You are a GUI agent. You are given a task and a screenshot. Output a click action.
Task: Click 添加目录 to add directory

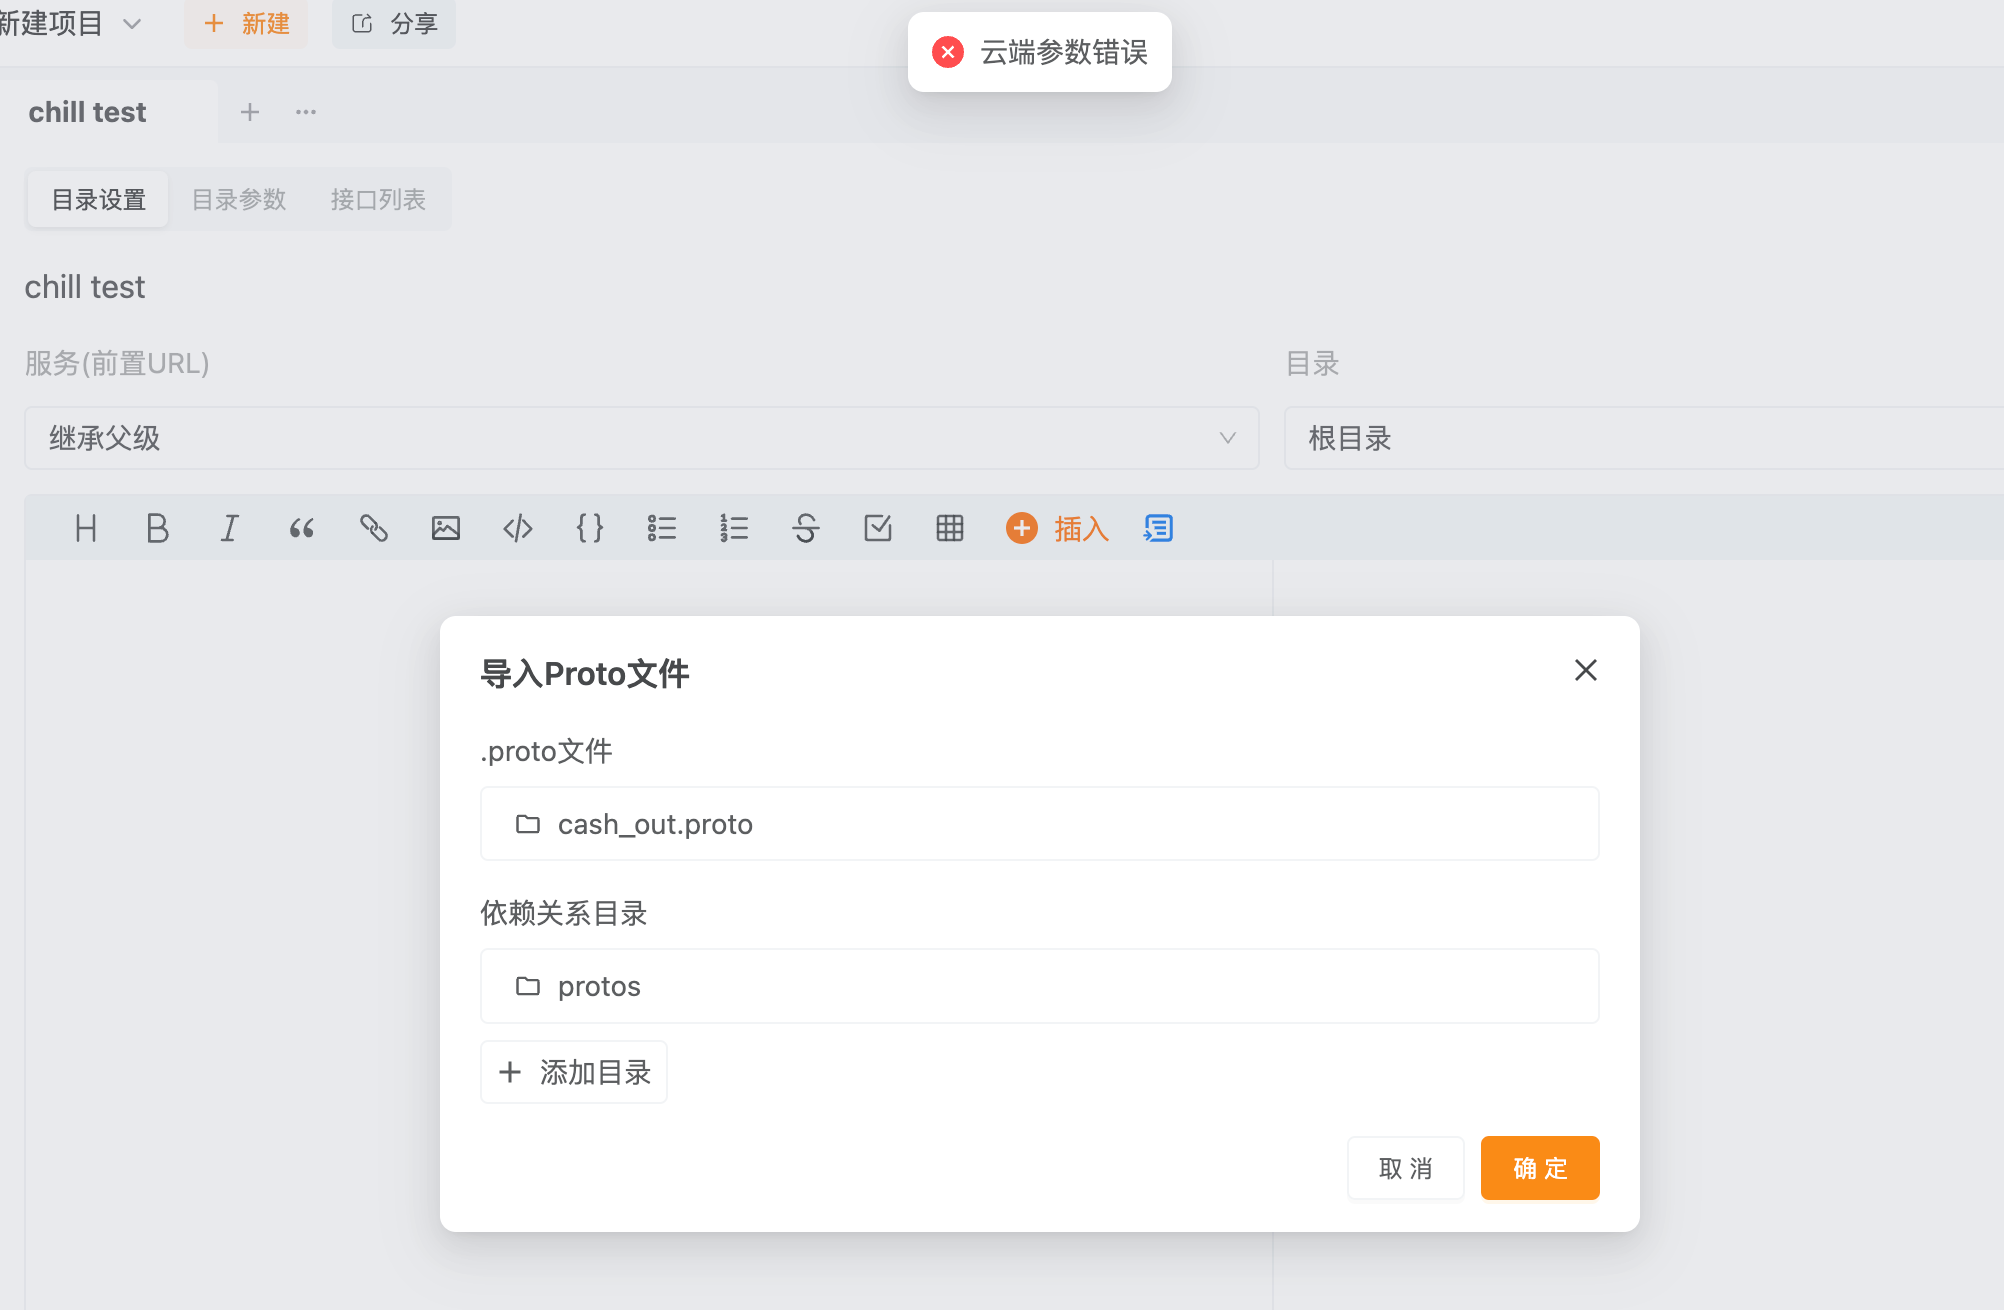[574, 1072]
